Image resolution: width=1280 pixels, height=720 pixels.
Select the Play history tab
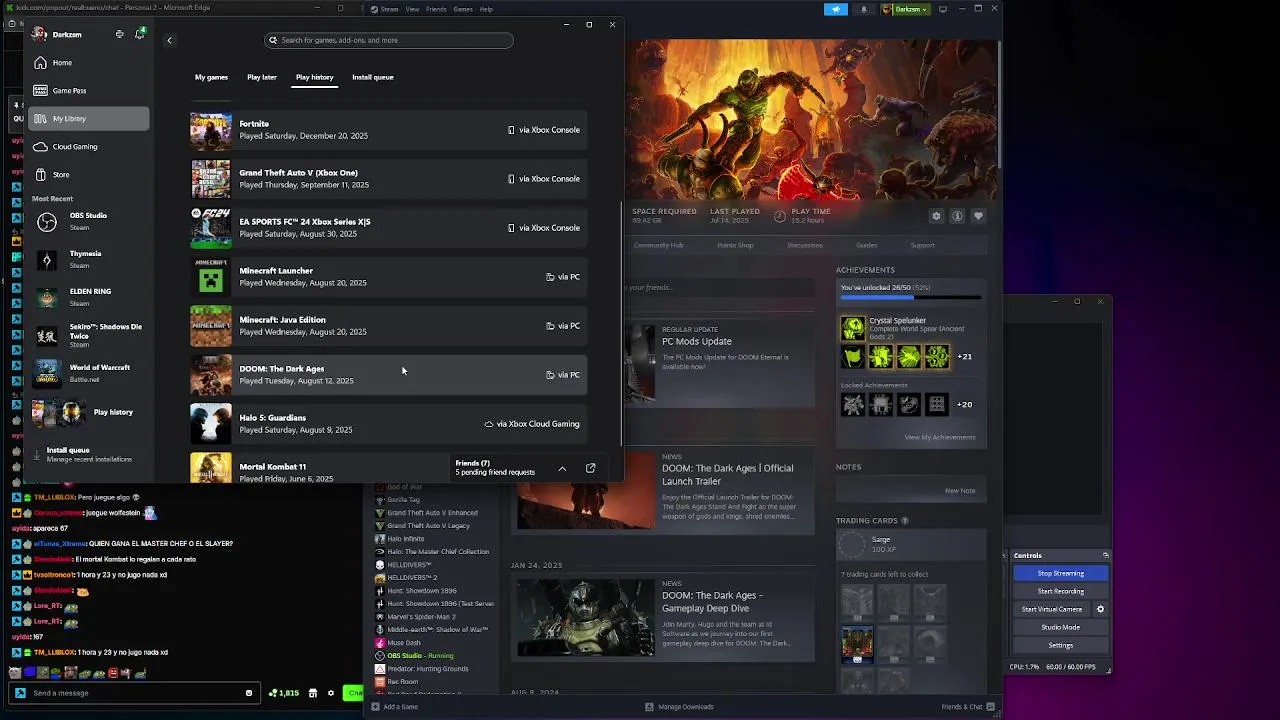[x=314, y=77]
